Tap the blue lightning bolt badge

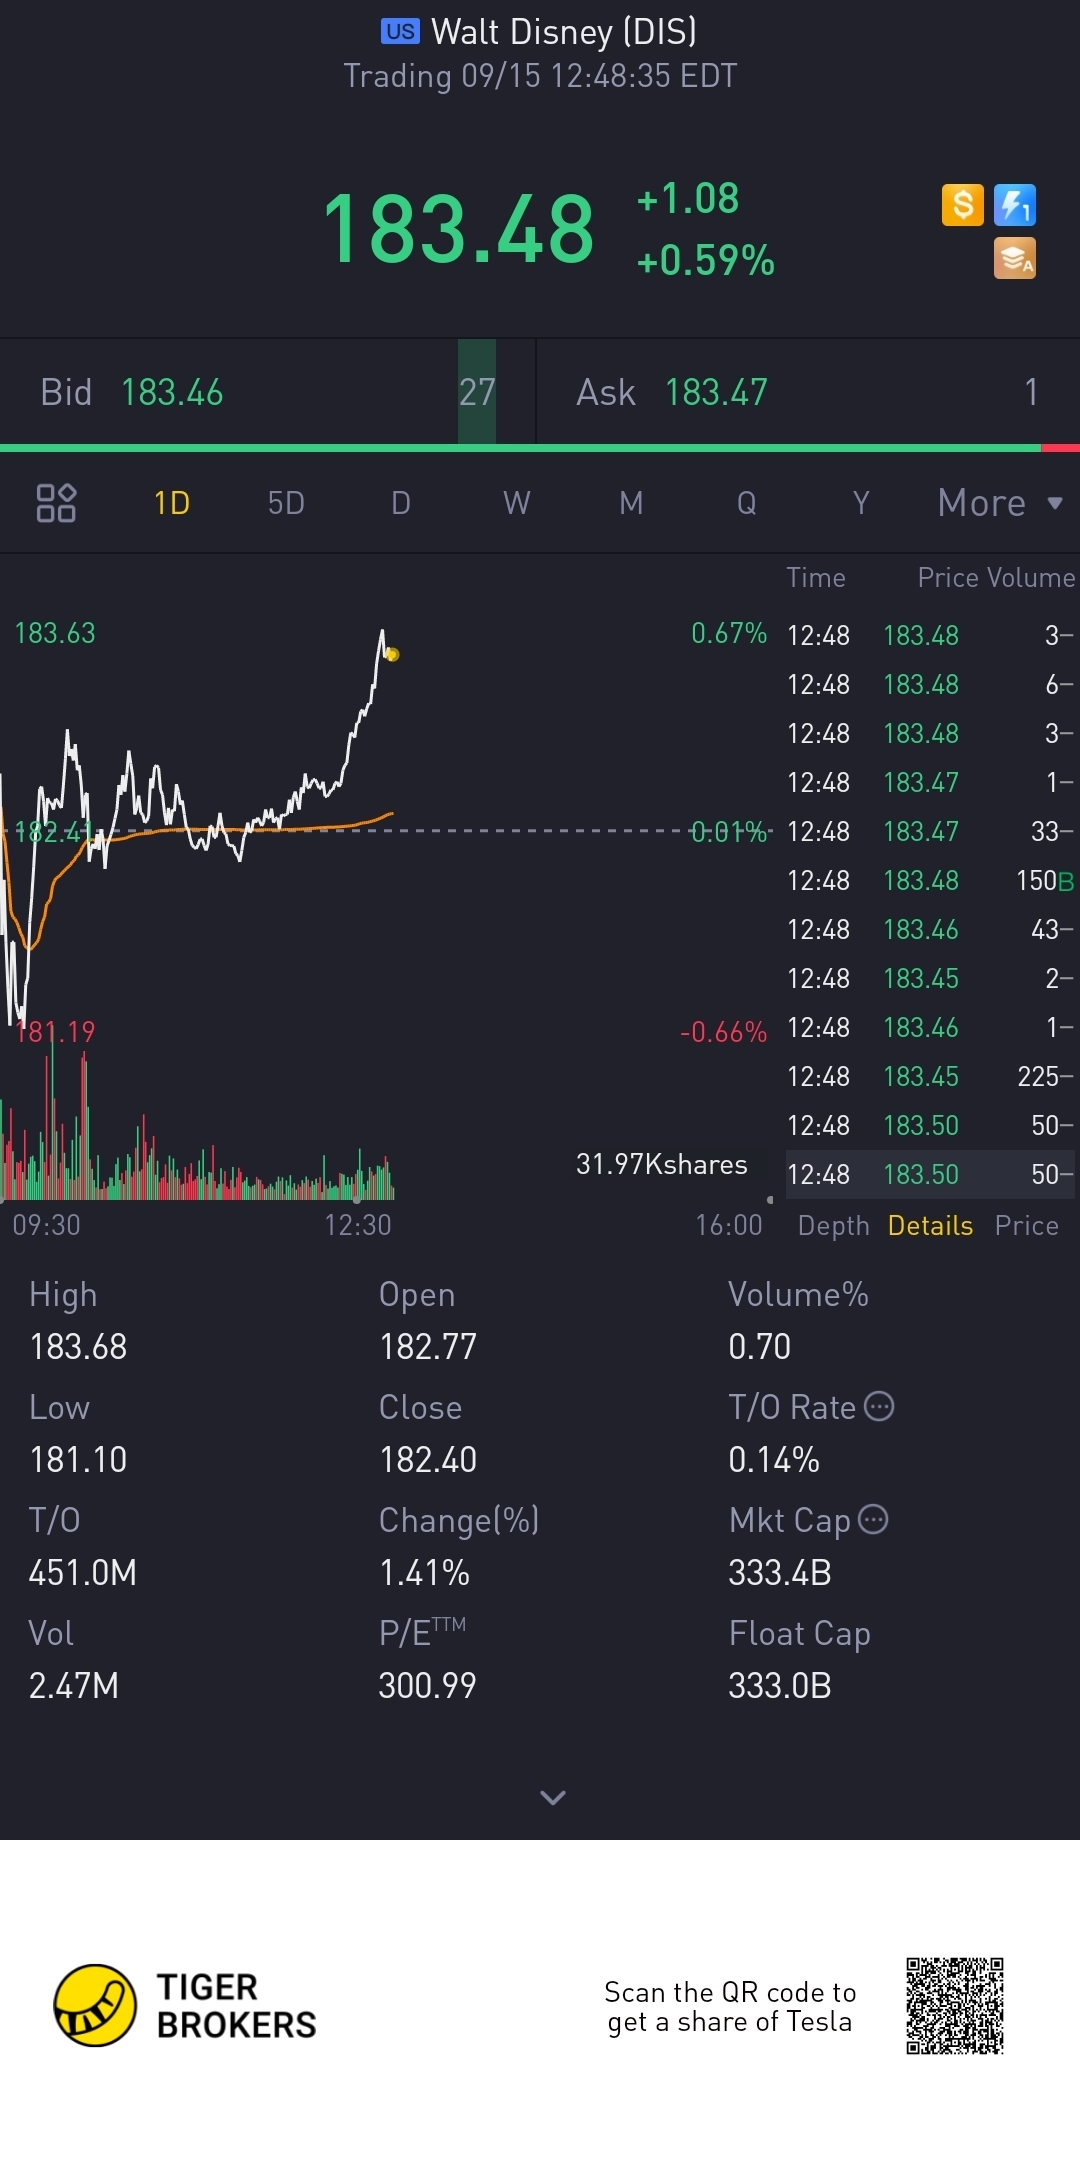pyautogui.click(x=1014, y=205)
